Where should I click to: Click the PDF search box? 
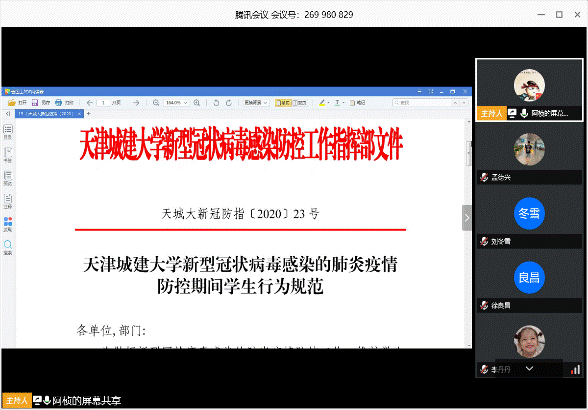421,102
